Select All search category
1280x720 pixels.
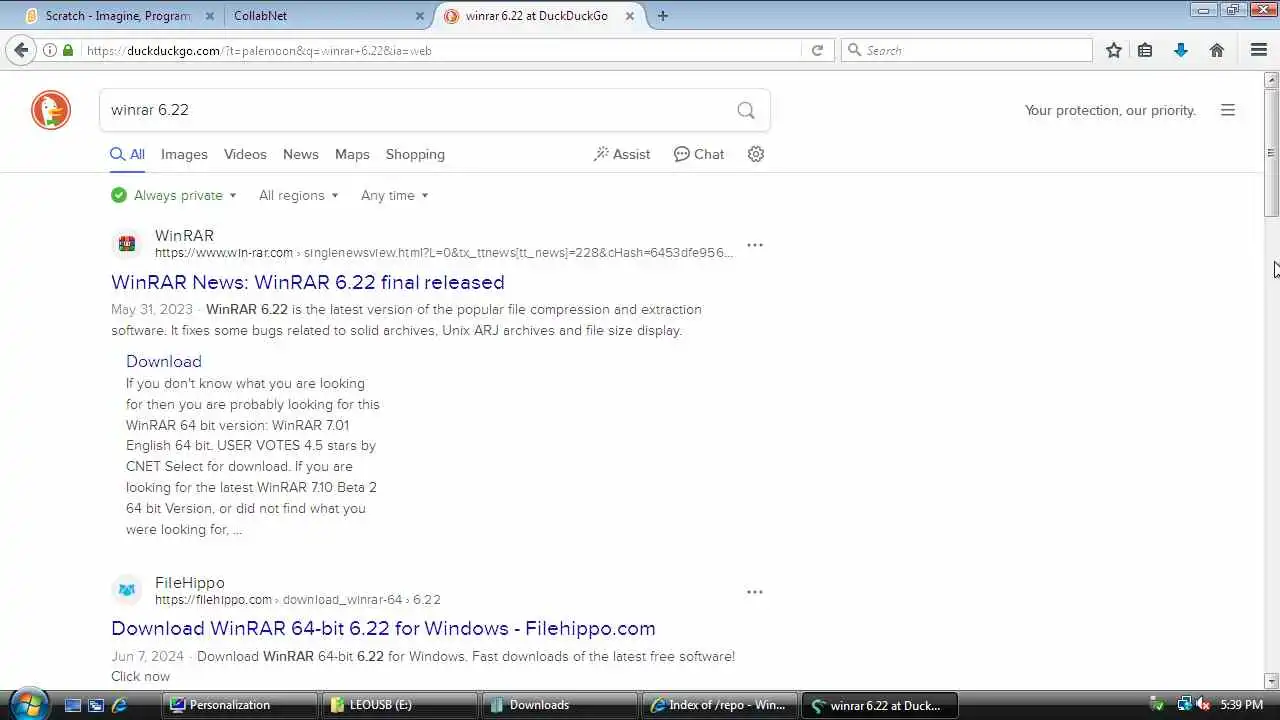click(x=128, y=154)
